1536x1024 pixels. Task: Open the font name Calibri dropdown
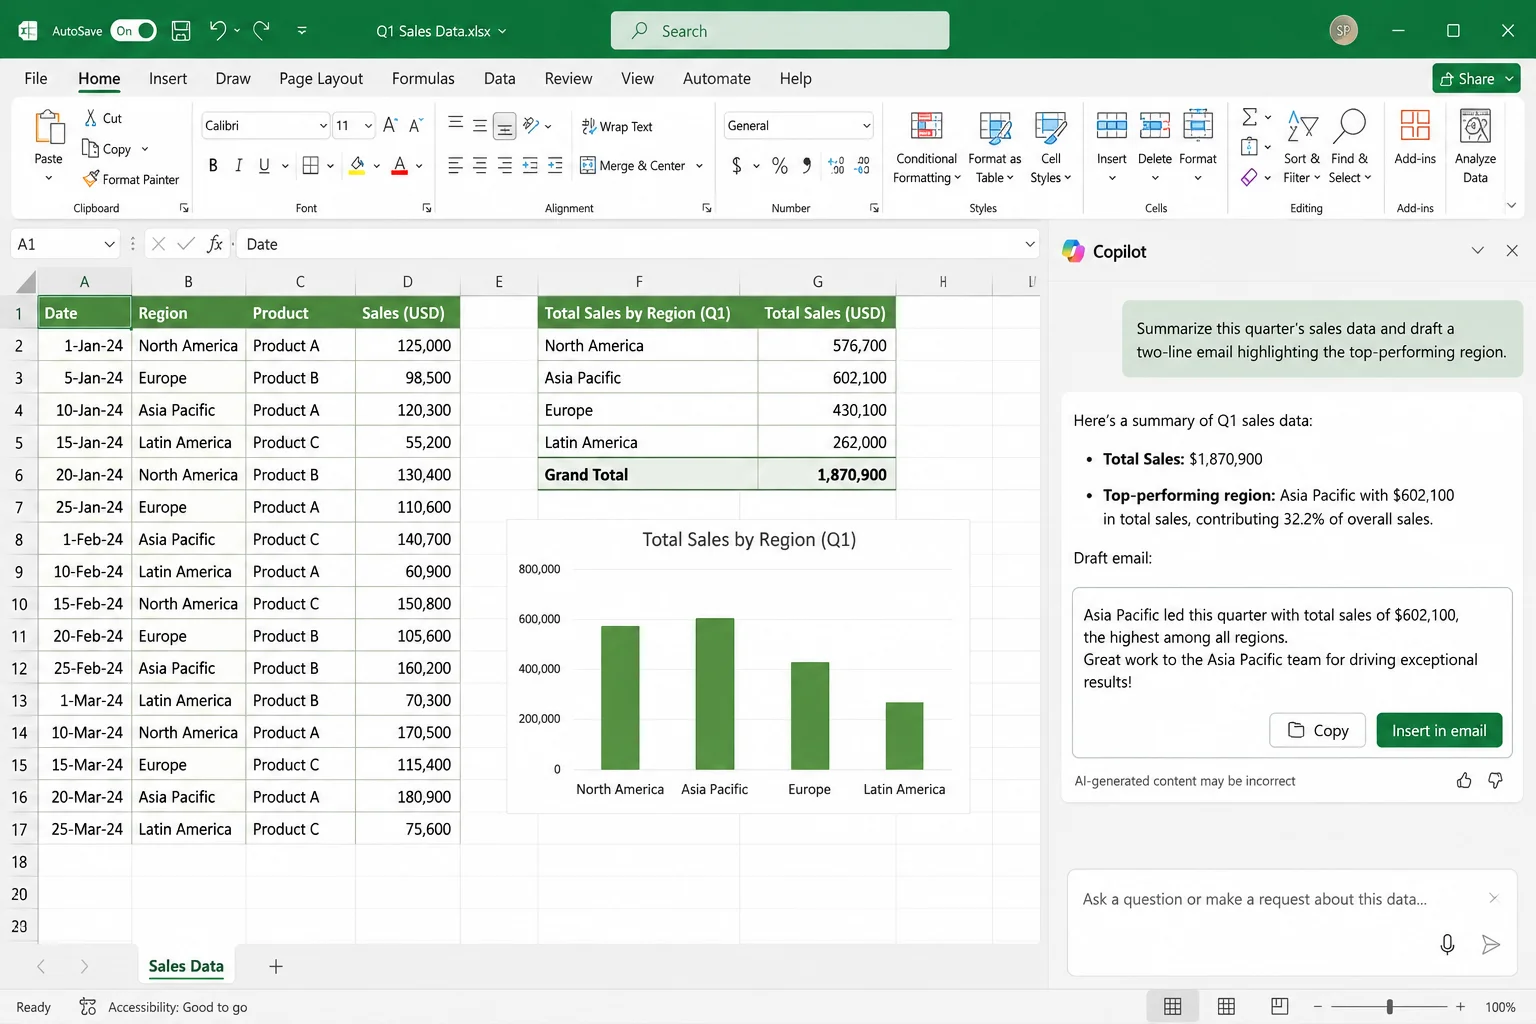pos(323,126)
